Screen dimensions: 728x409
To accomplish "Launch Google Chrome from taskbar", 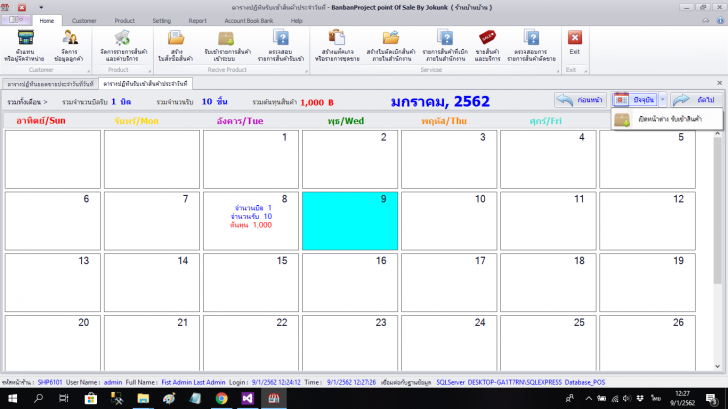I will tap(221, 398).
